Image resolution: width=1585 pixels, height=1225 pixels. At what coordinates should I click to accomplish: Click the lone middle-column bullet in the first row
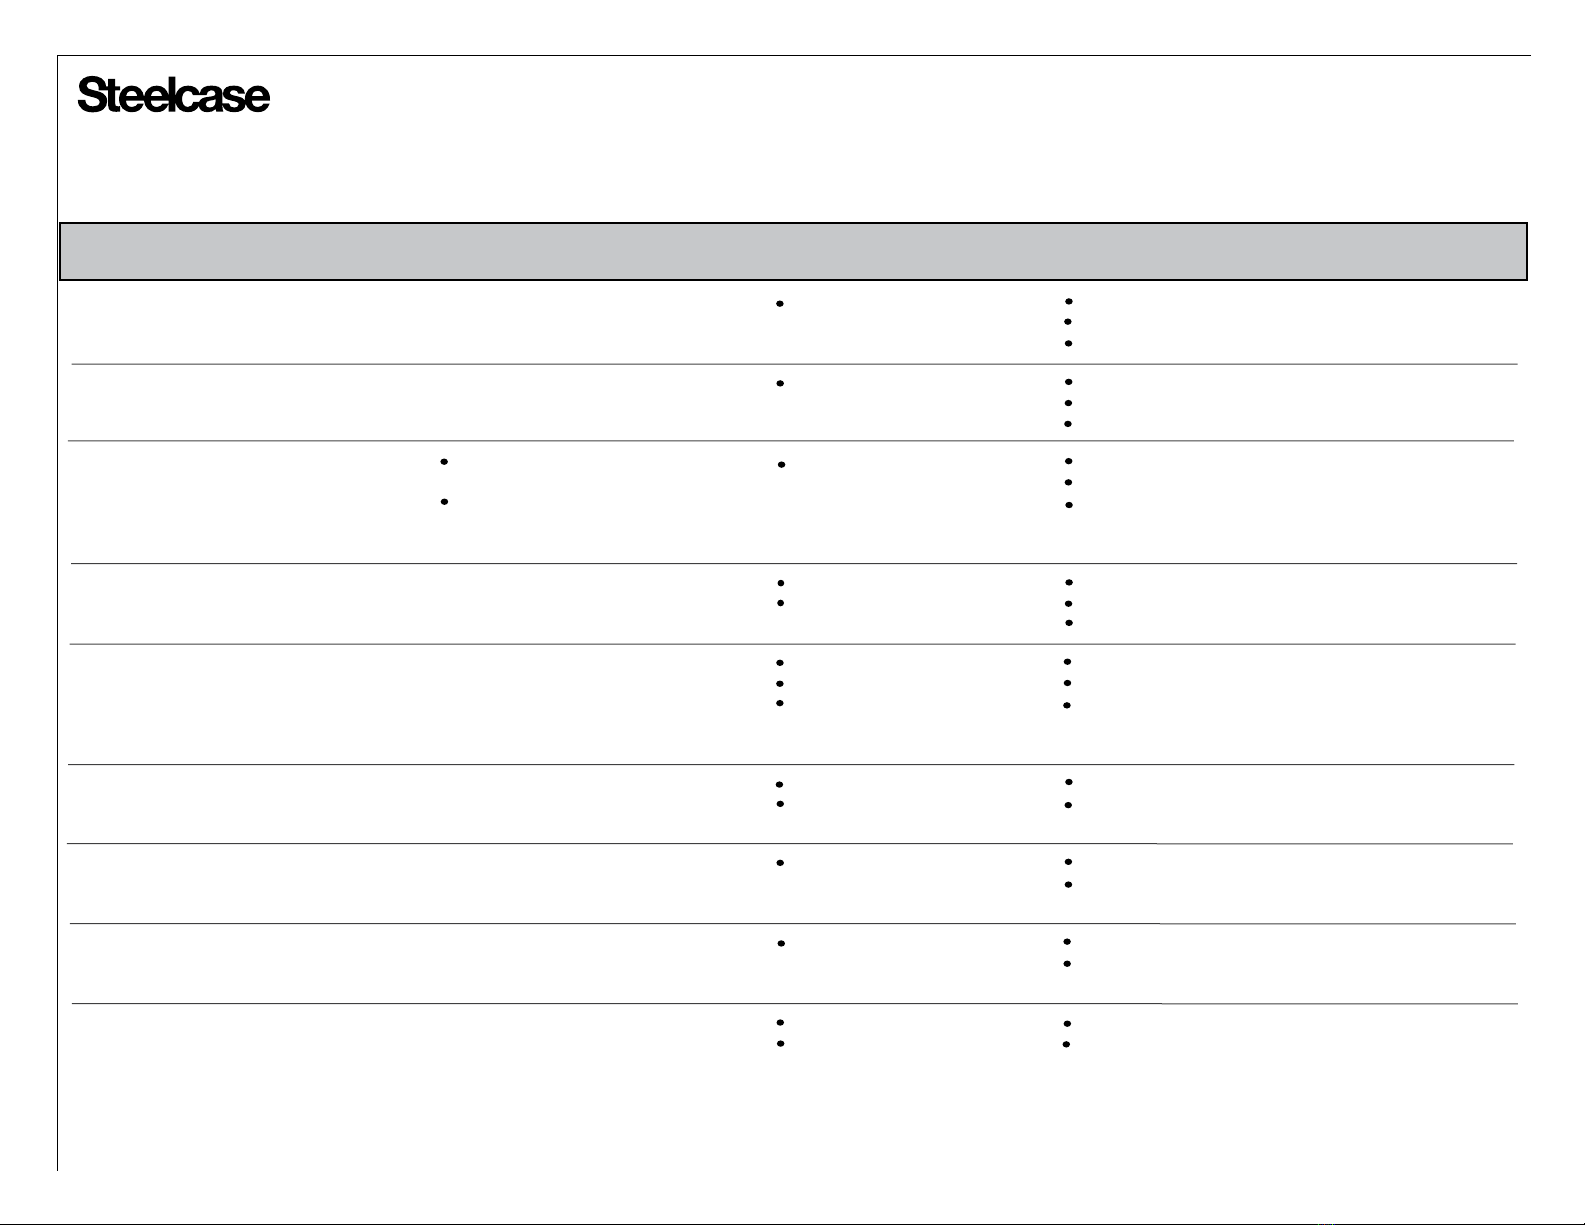tap(779, 303)
